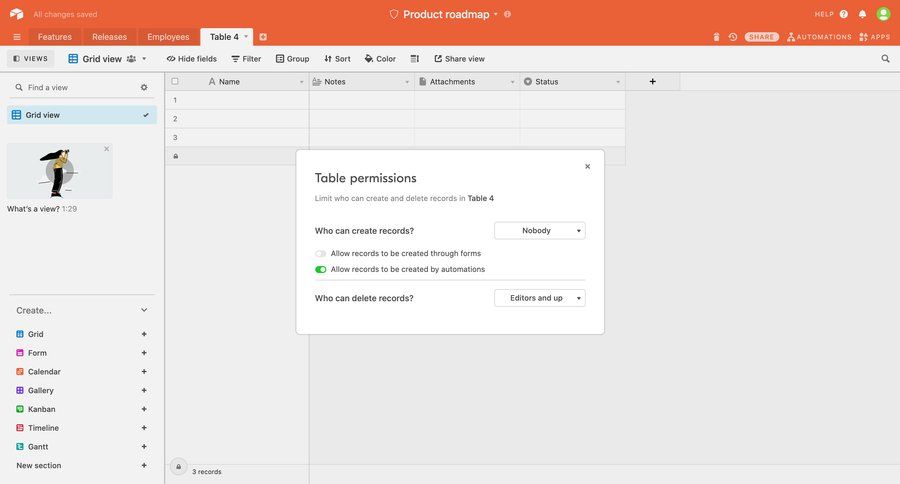Screen dimensions: 900x484
Task: Open the Automations panel
Action: tap(819, 37)
